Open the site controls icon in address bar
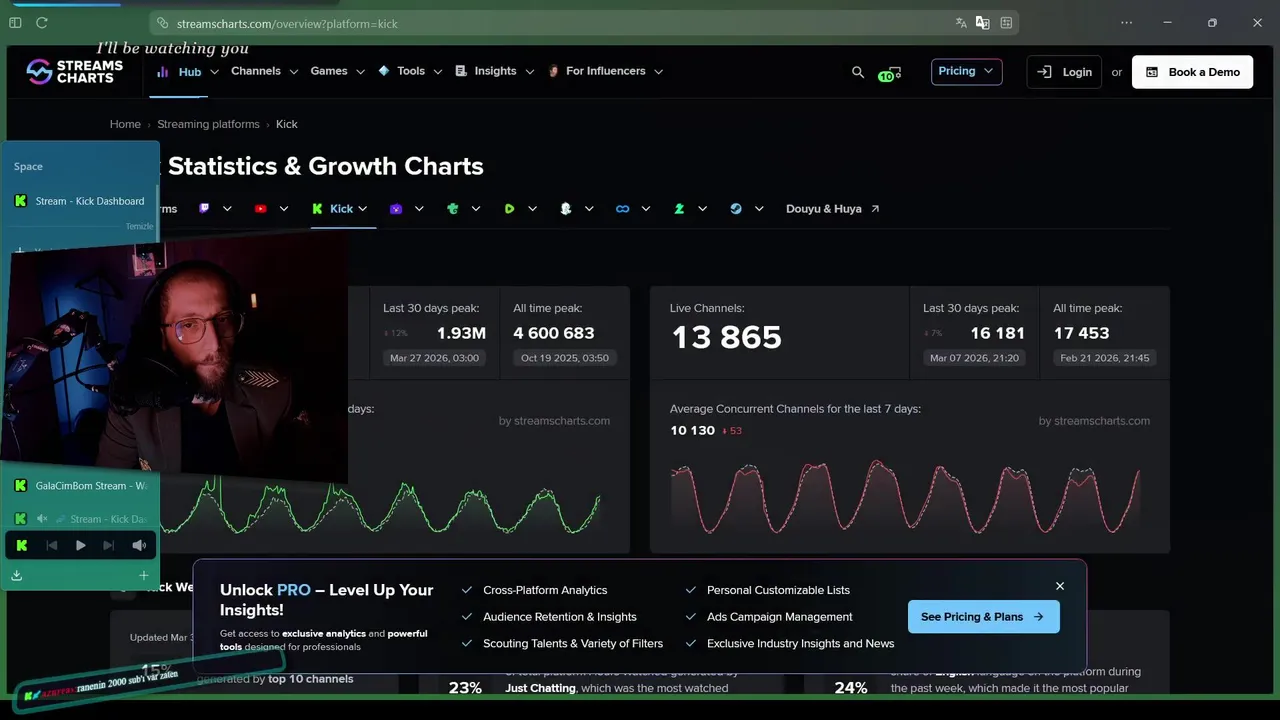 coord(1006,23)
